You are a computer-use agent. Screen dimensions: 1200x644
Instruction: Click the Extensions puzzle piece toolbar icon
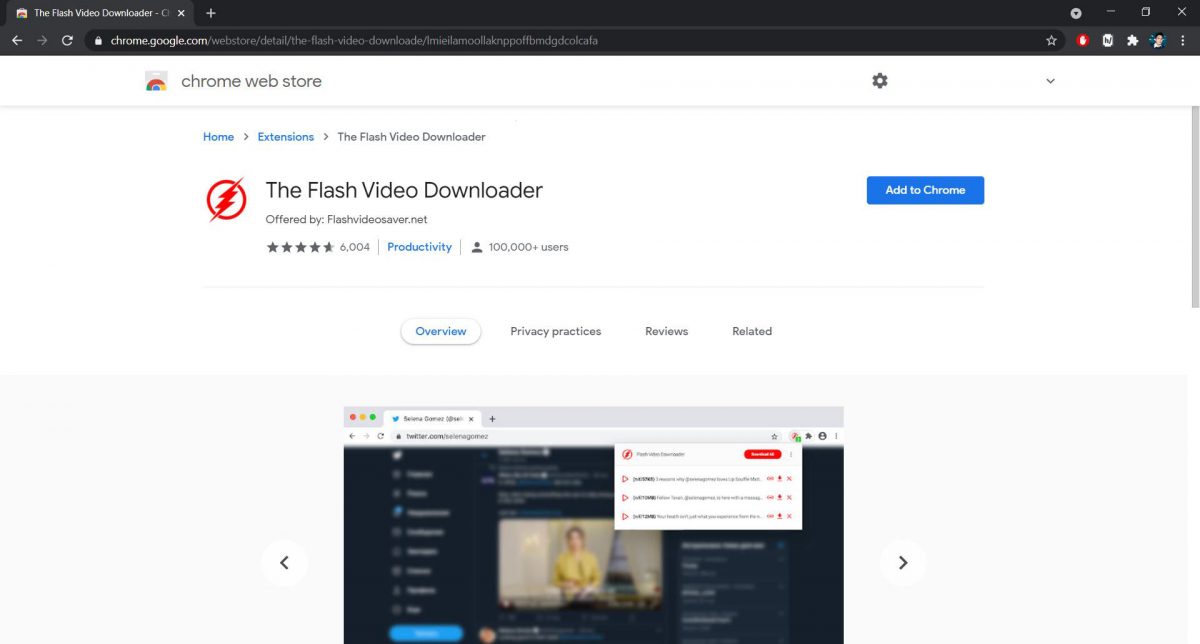point(1132,41)
